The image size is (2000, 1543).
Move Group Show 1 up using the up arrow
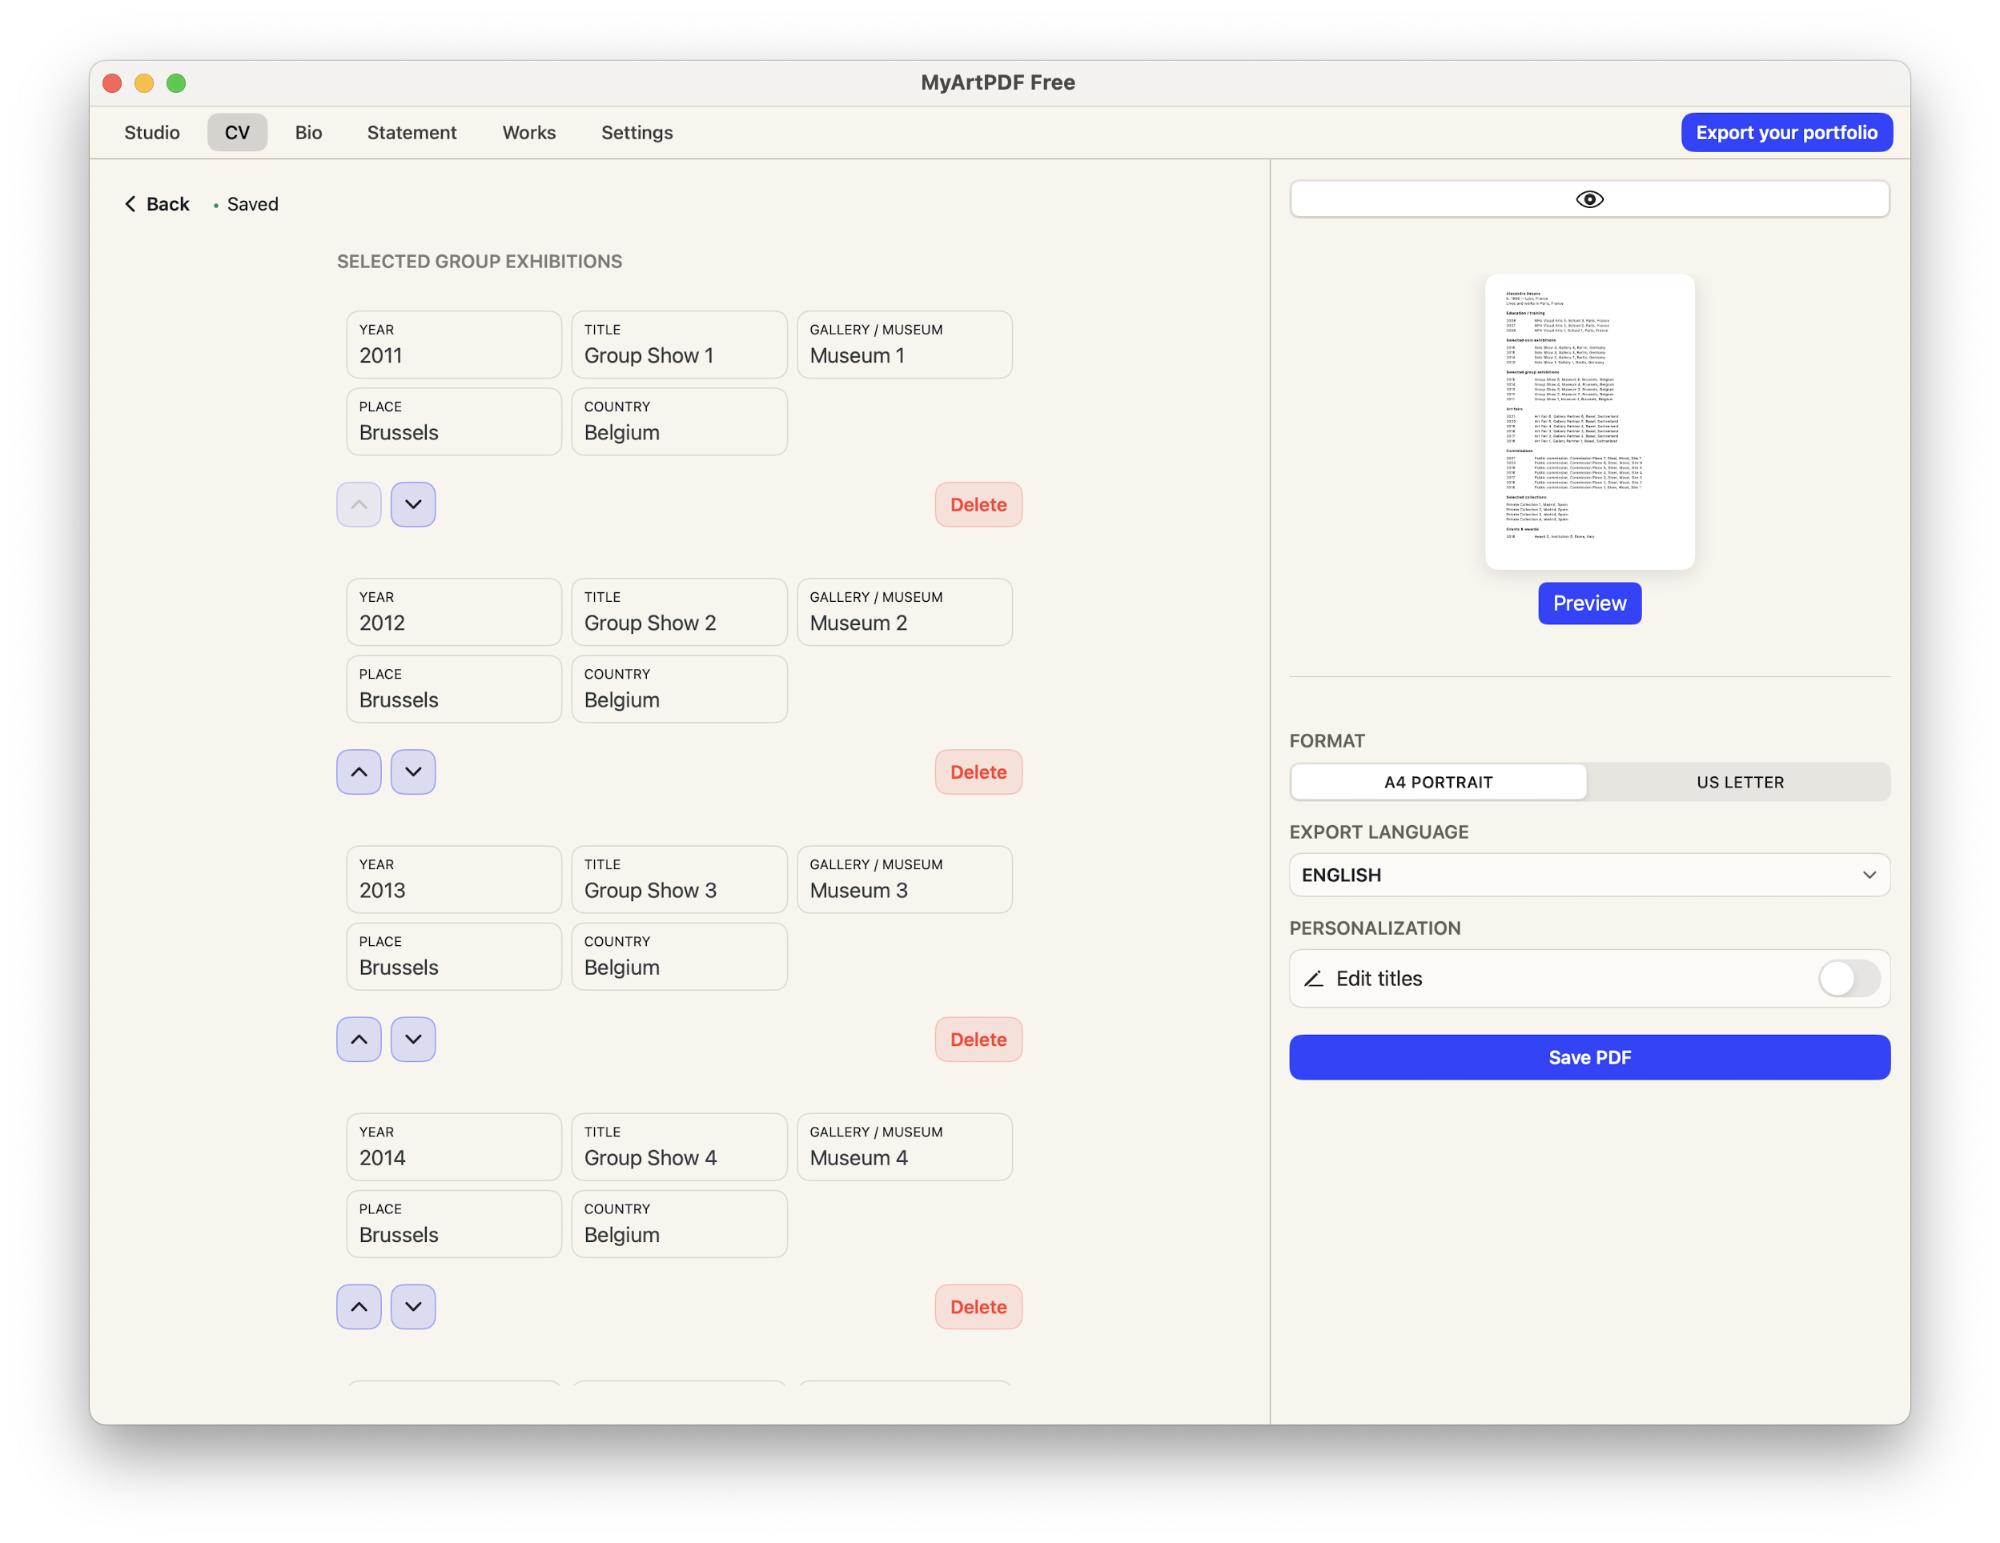click(x=358, y=504)
